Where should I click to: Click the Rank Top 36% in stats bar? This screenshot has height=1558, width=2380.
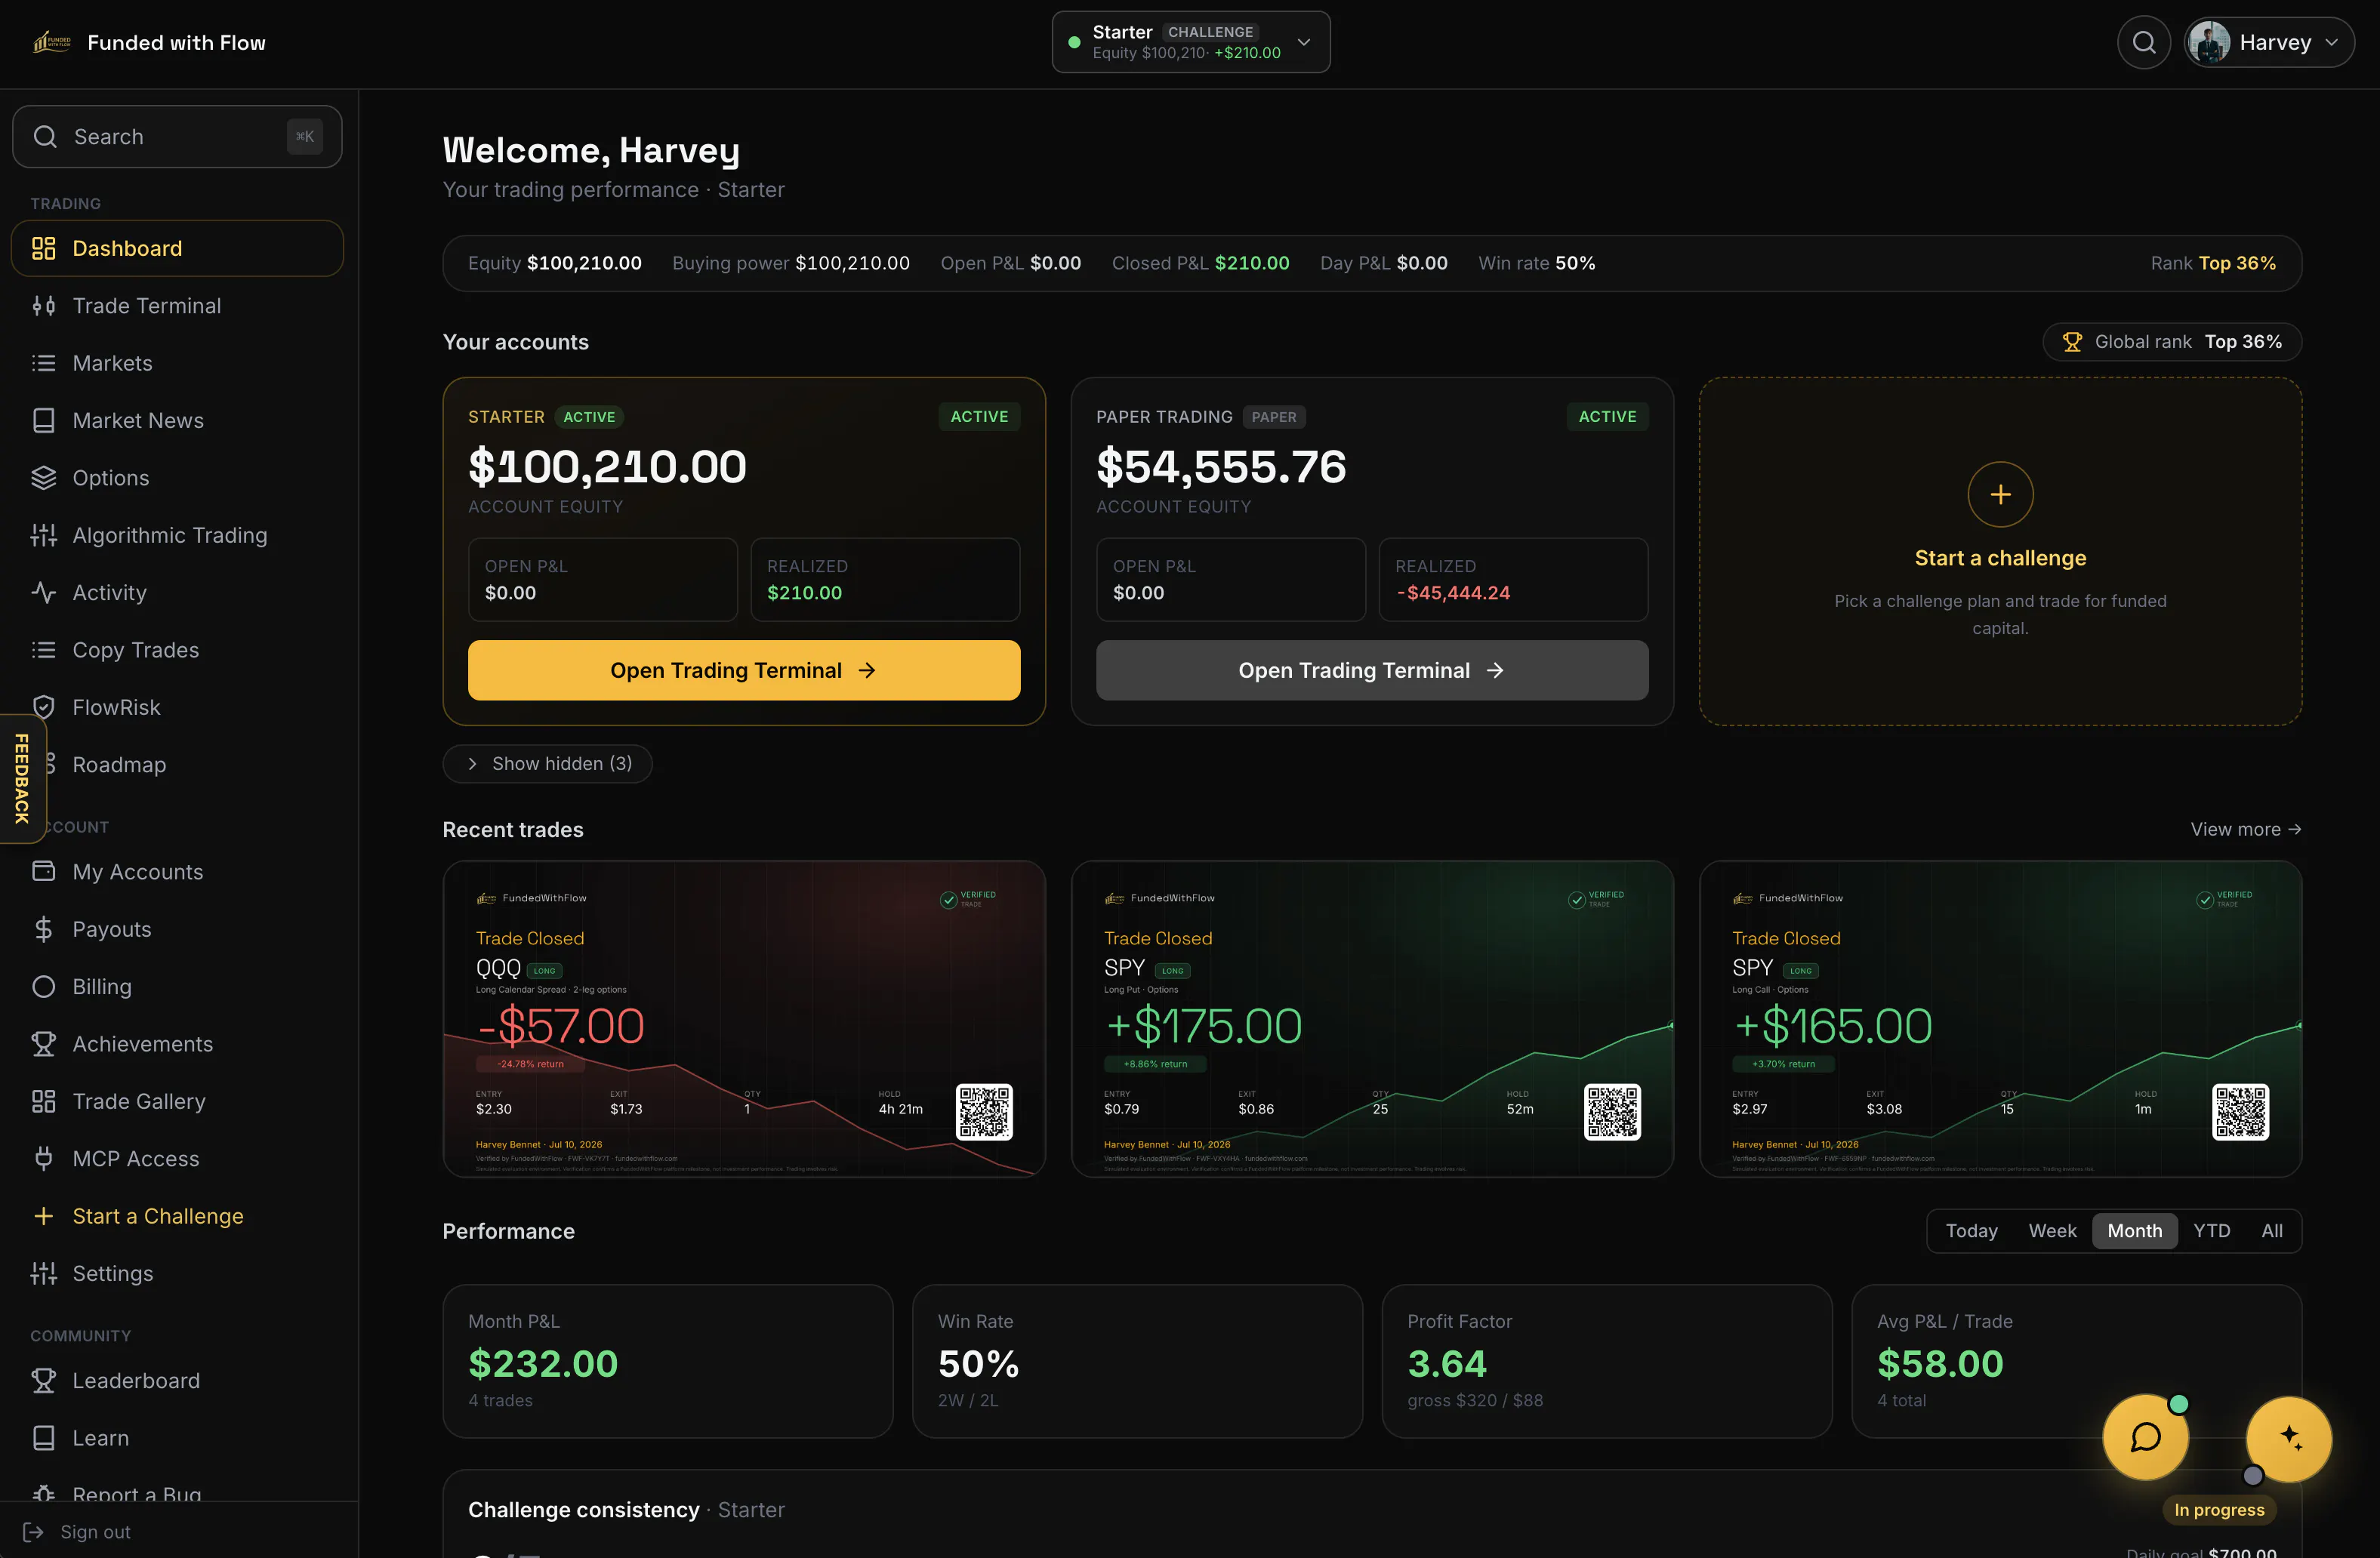click(2213, 263)
